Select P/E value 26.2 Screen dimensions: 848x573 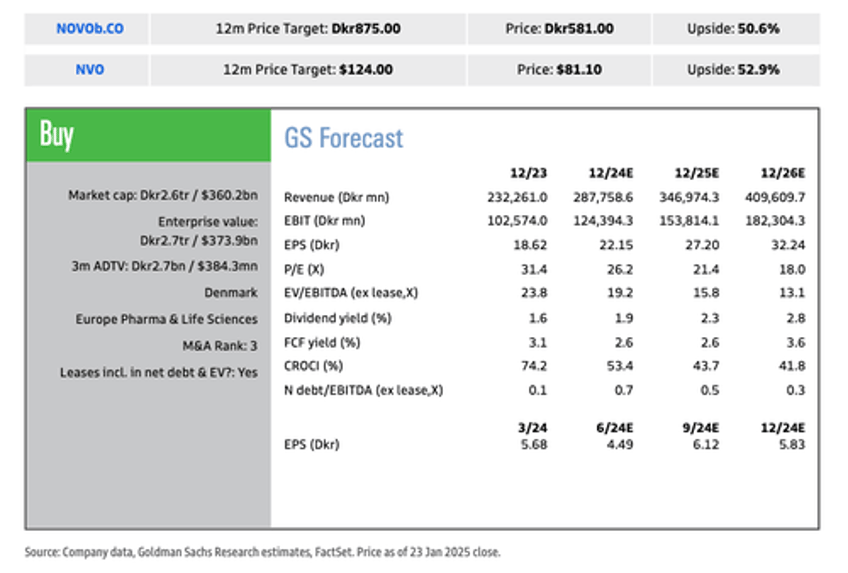click(x=620, y=269)
